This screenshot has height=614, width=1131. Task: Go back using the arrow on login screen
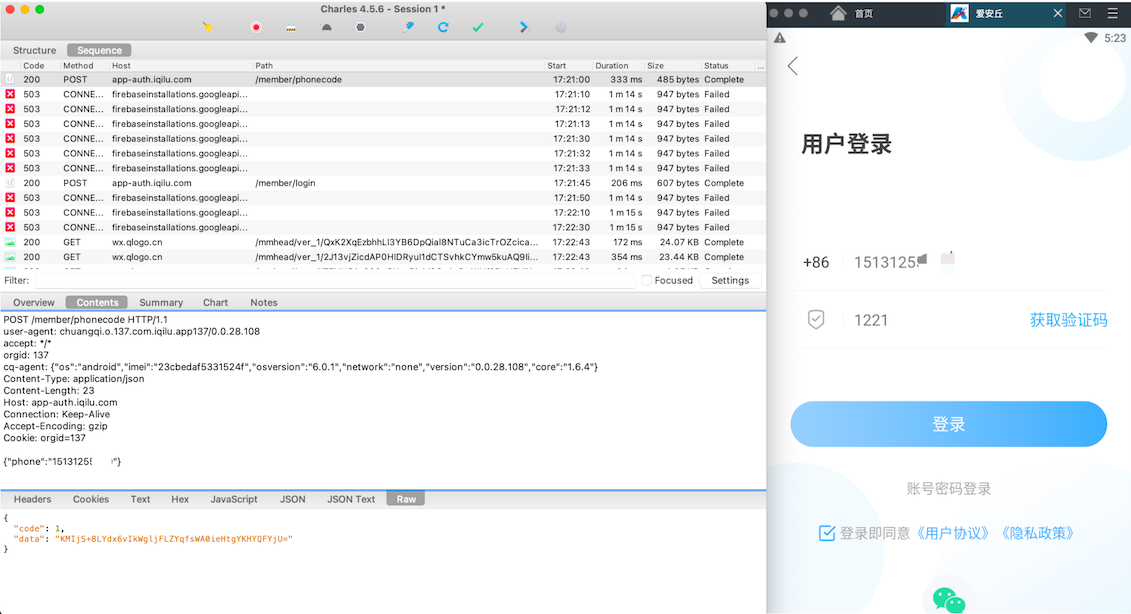pos(793,66)
